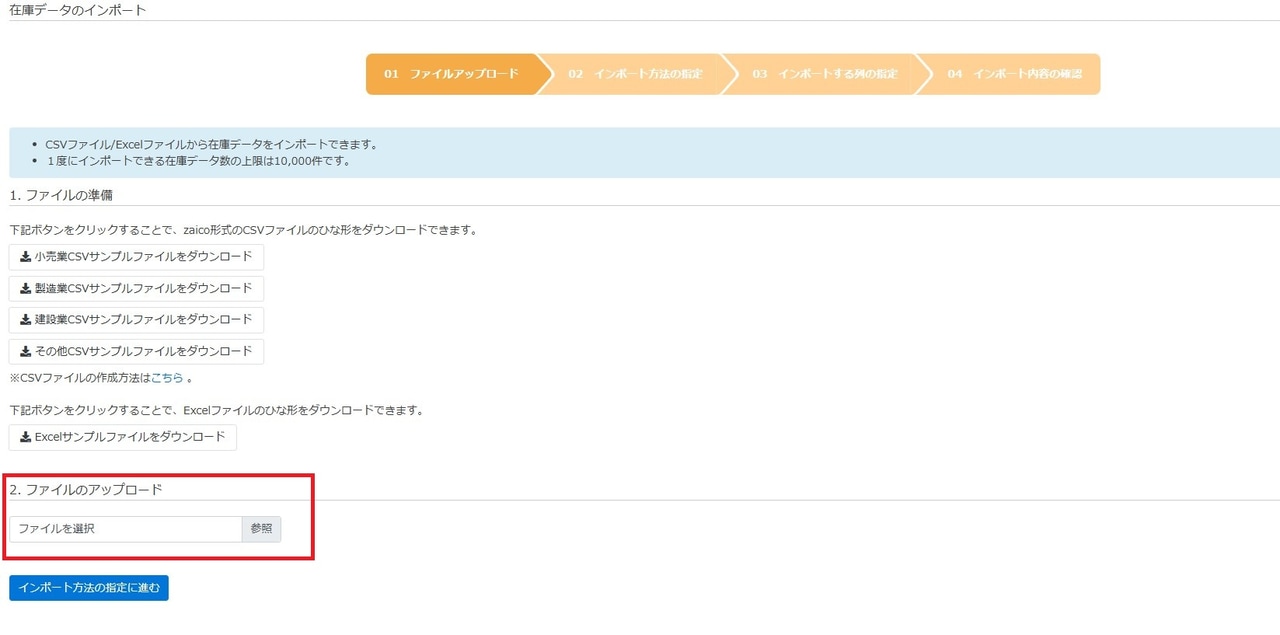Click the 在庫データのインポート page title

(x=78, y=10)
